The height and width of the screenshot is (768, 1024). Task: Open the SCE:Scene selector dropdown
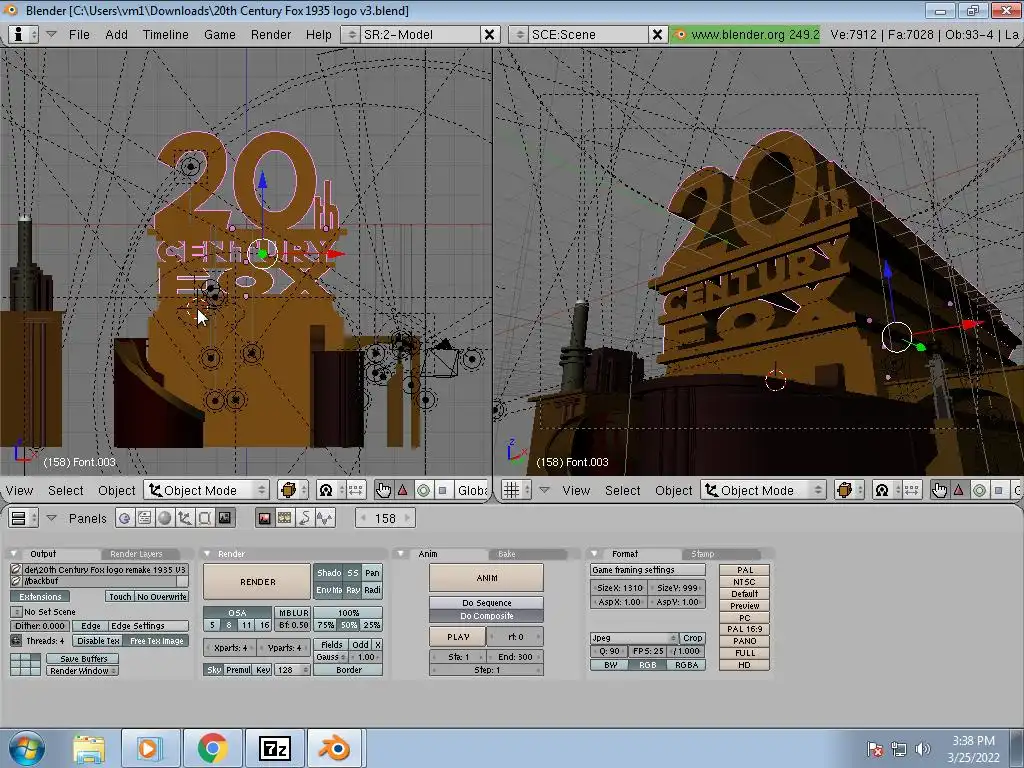(x=518, y=35)
